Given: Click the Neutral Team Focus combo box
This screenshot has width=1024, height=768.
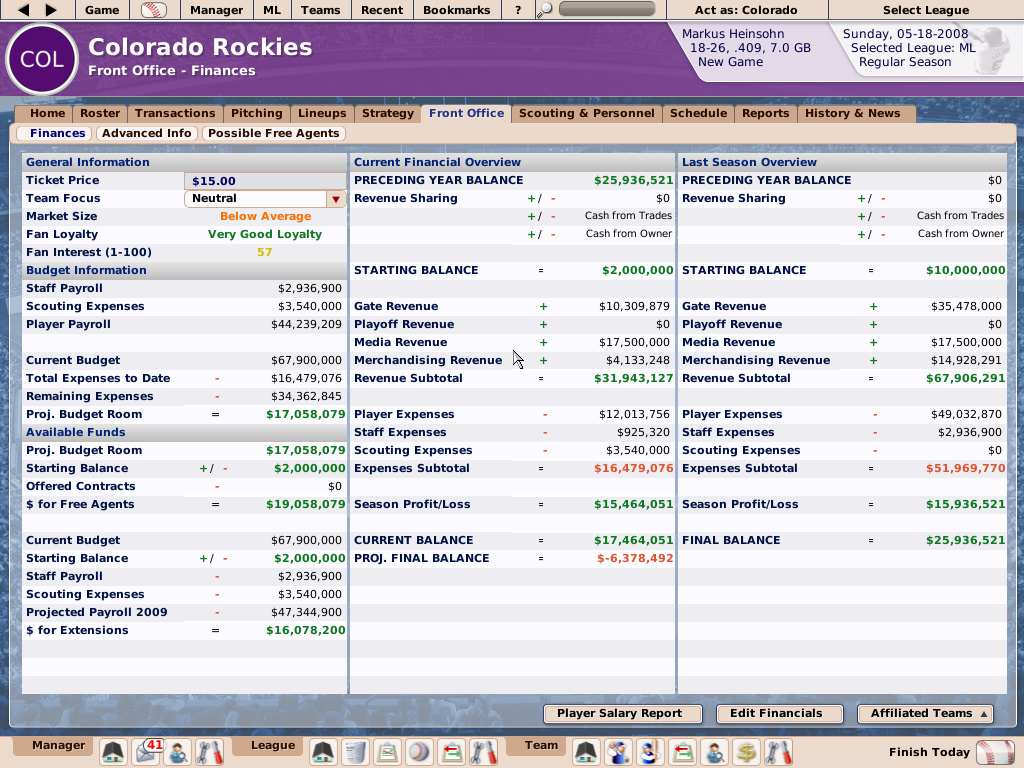Looking at the screenshot, I should pyautogui.click(x=265, y=199).
